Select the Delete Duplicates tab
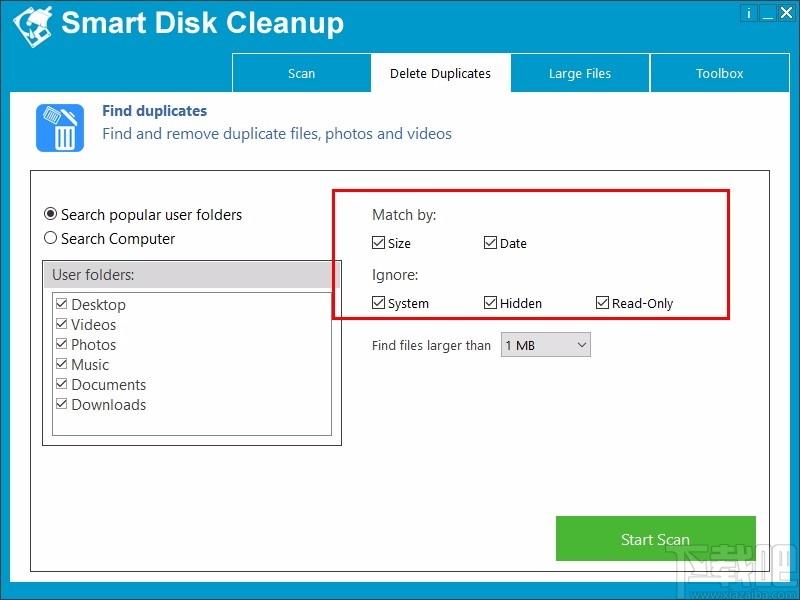Image resolution: width=800 pixels, height=600 pixels. (x=440, y=73)
